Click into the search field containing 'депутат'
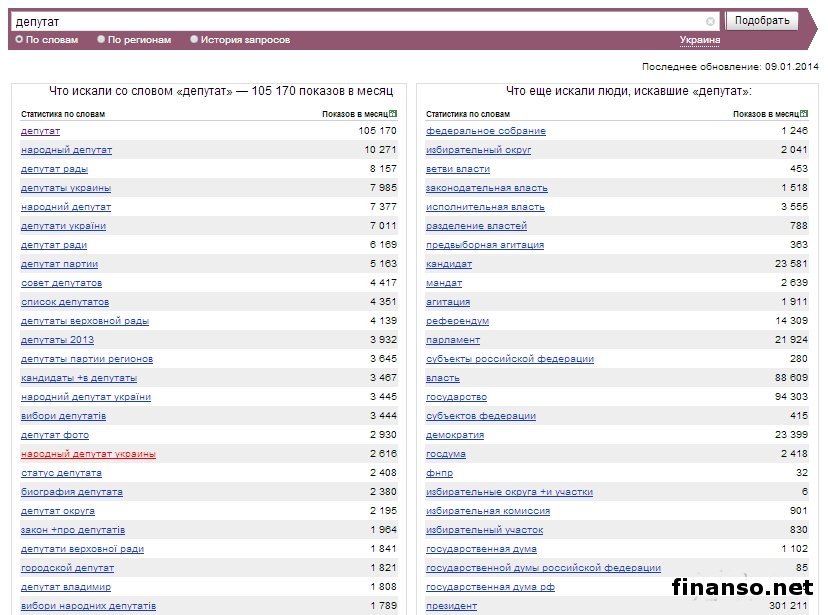This screenshot has height=615, width=828. 350,21
